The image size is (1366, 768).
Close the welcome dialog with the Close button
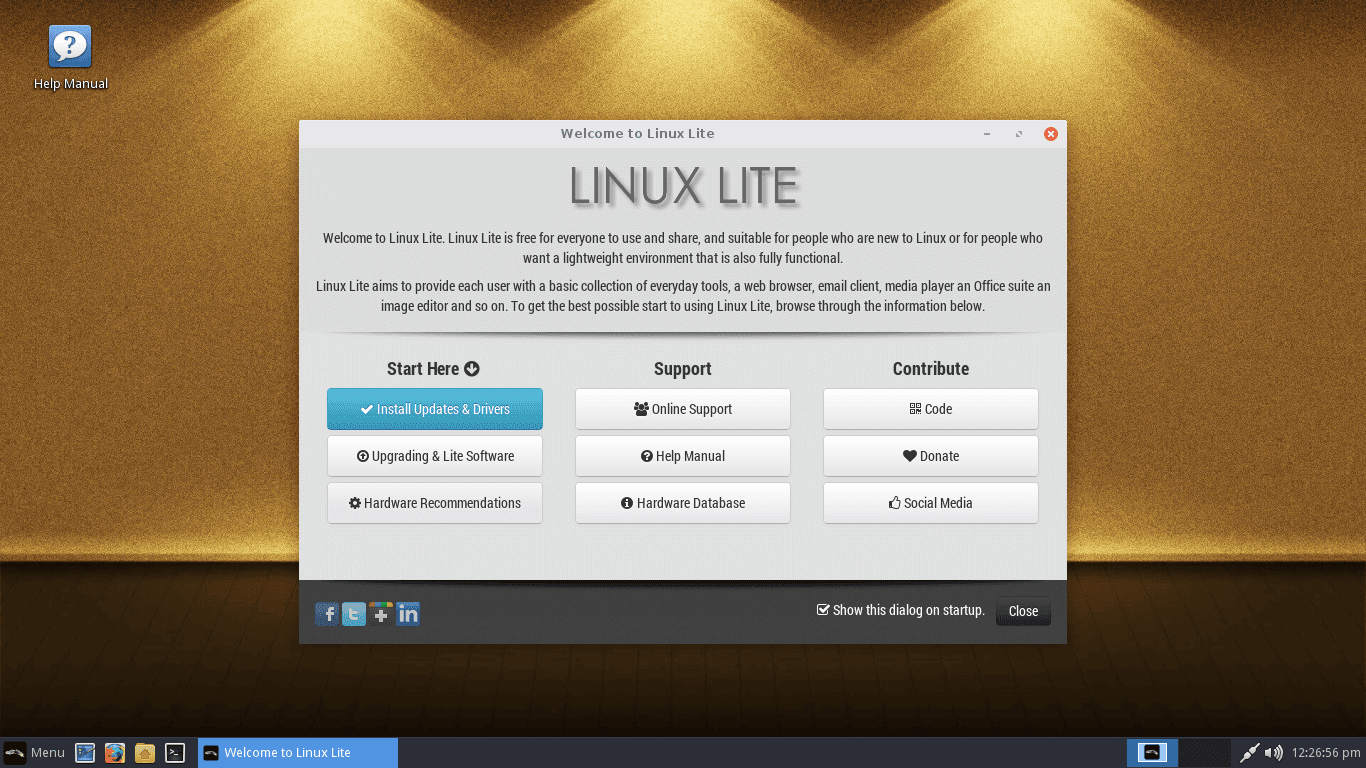coord(1023,611)
